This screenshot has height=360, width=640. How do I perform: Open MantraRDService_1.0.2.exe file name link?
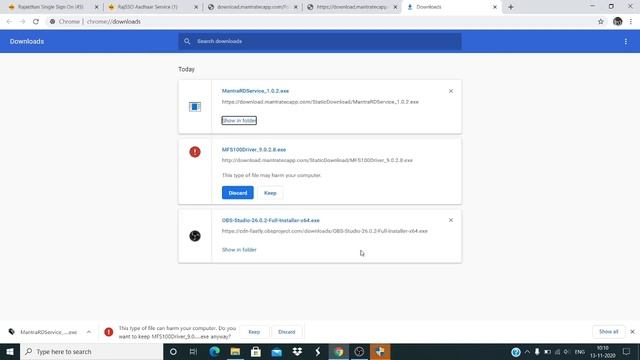coord(255,91)
